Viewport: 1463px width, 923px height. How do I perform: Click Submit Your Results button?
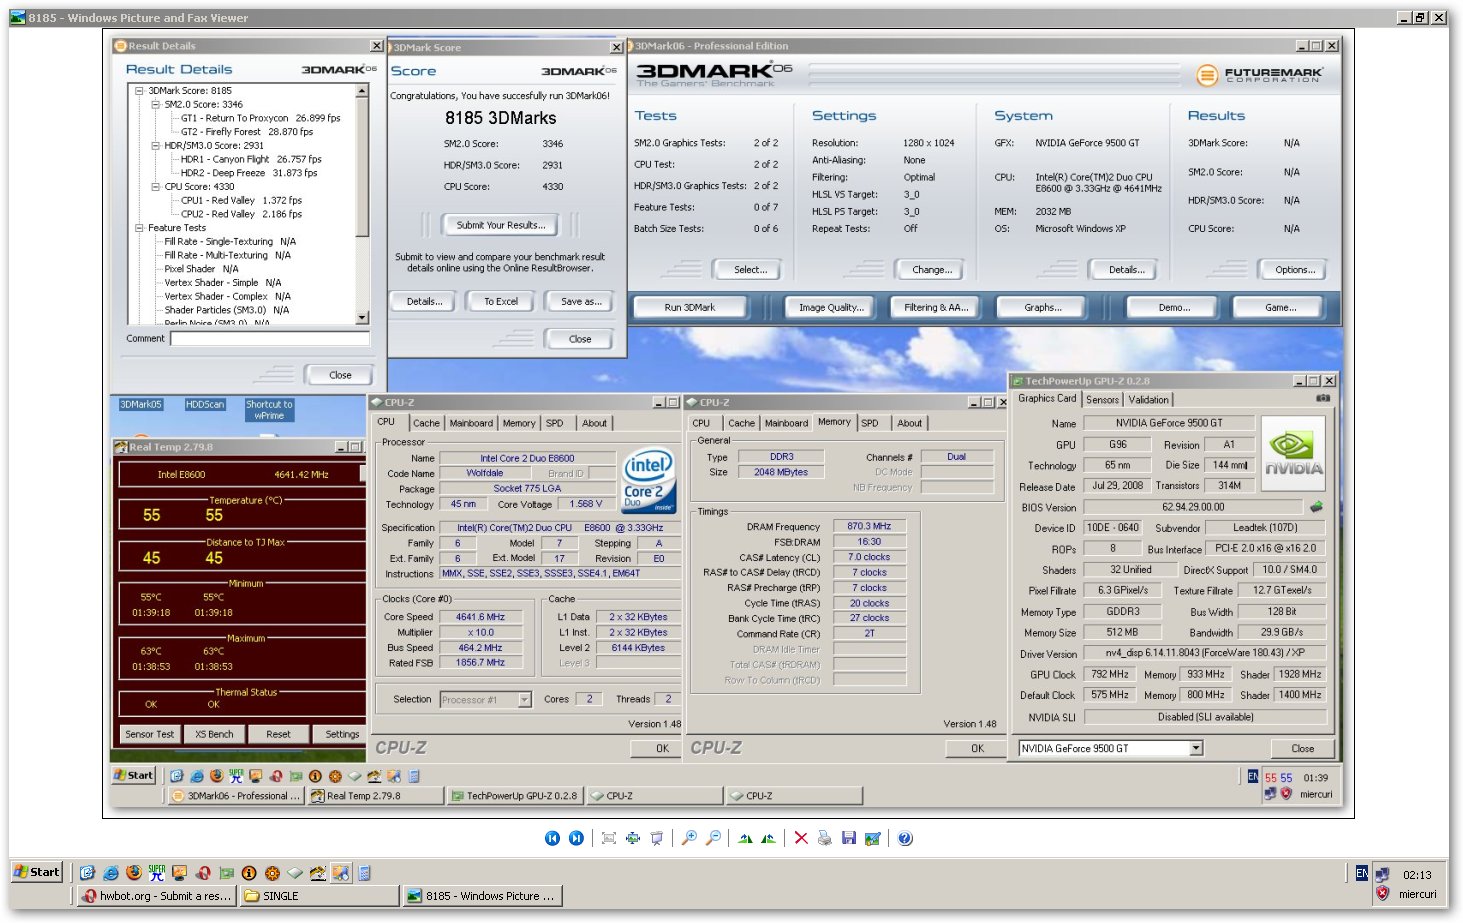(500, 225)
